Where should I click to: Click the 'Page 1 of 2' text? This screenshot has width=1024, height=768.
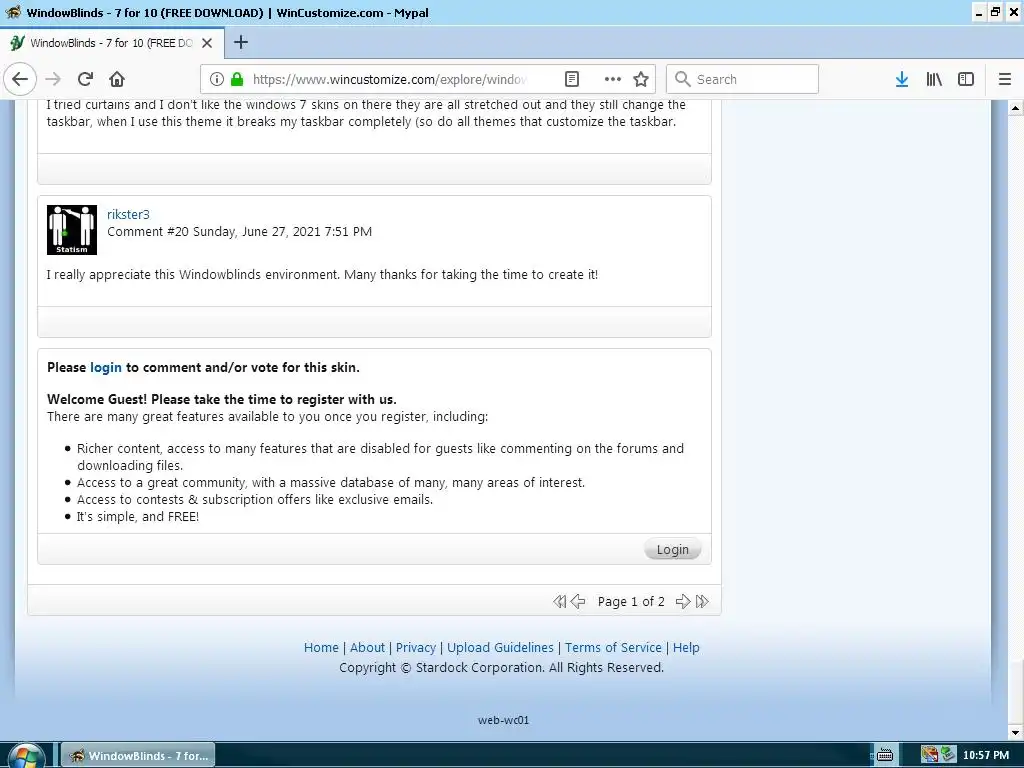coord(631,601)
